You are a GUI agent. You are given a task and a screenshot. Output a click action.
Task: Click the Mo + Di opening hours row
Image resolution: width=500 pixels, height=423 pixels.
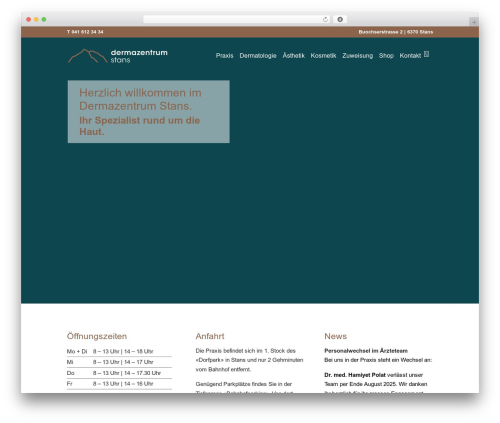[119, 351]
